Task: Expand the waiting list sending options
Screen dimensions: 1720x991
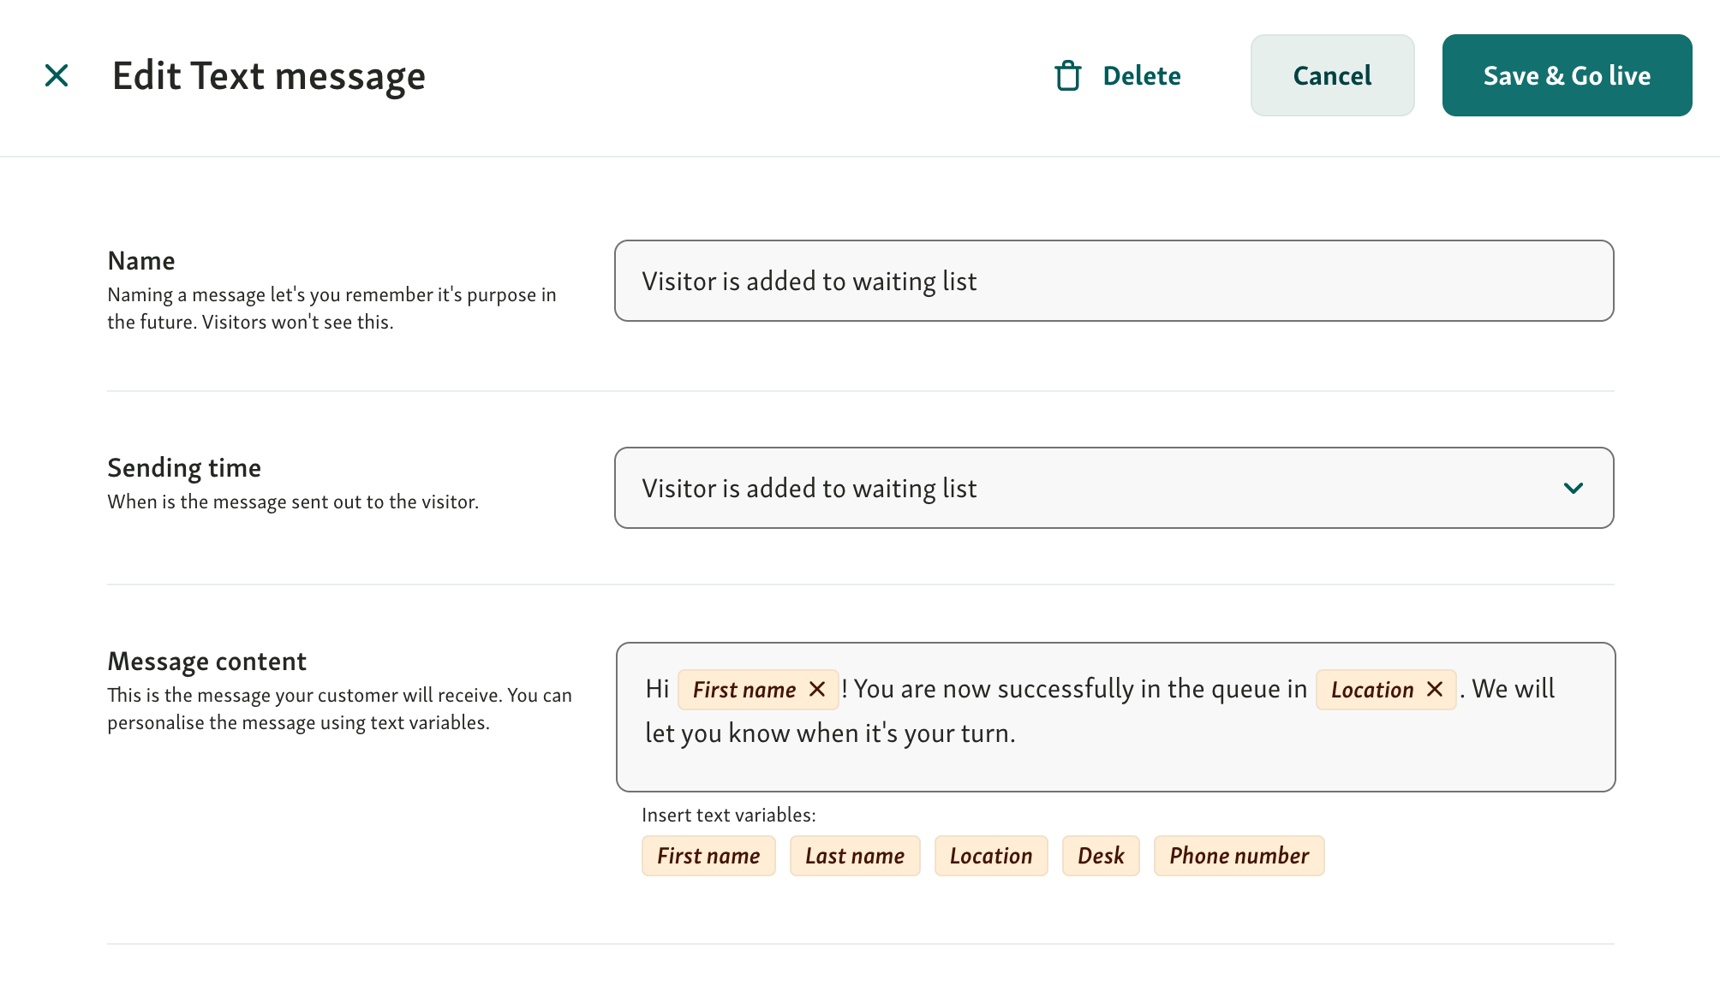Action: pos(1114,489)
